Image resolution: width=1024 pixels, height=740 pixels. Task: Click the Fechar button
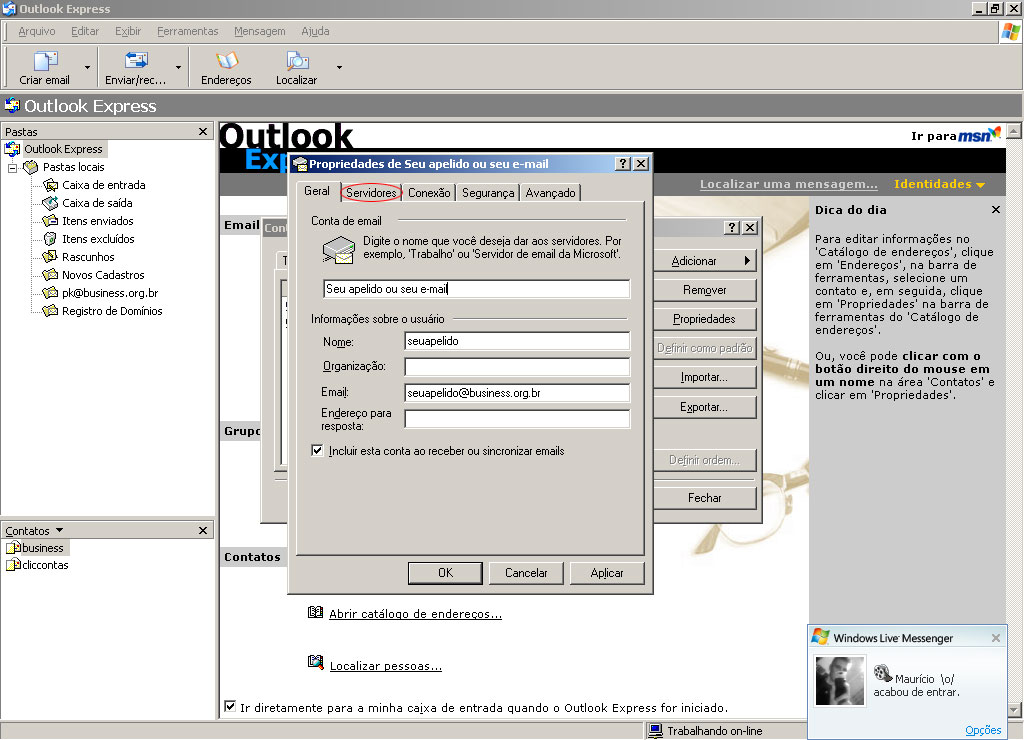[x=705, y=498]
